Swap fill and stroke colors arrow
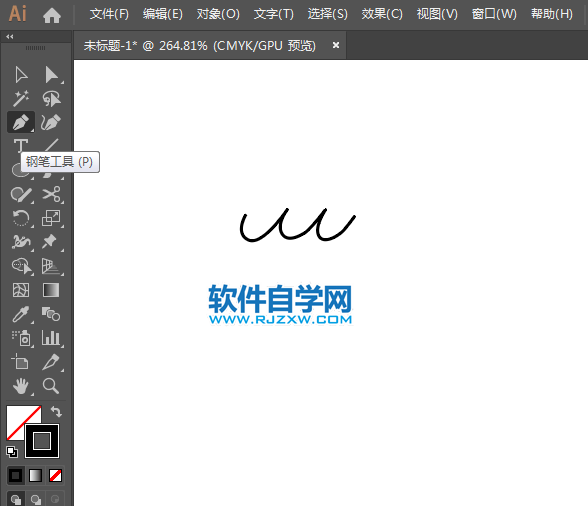Viewport: 588px width, 506px height. coord(56,411)
